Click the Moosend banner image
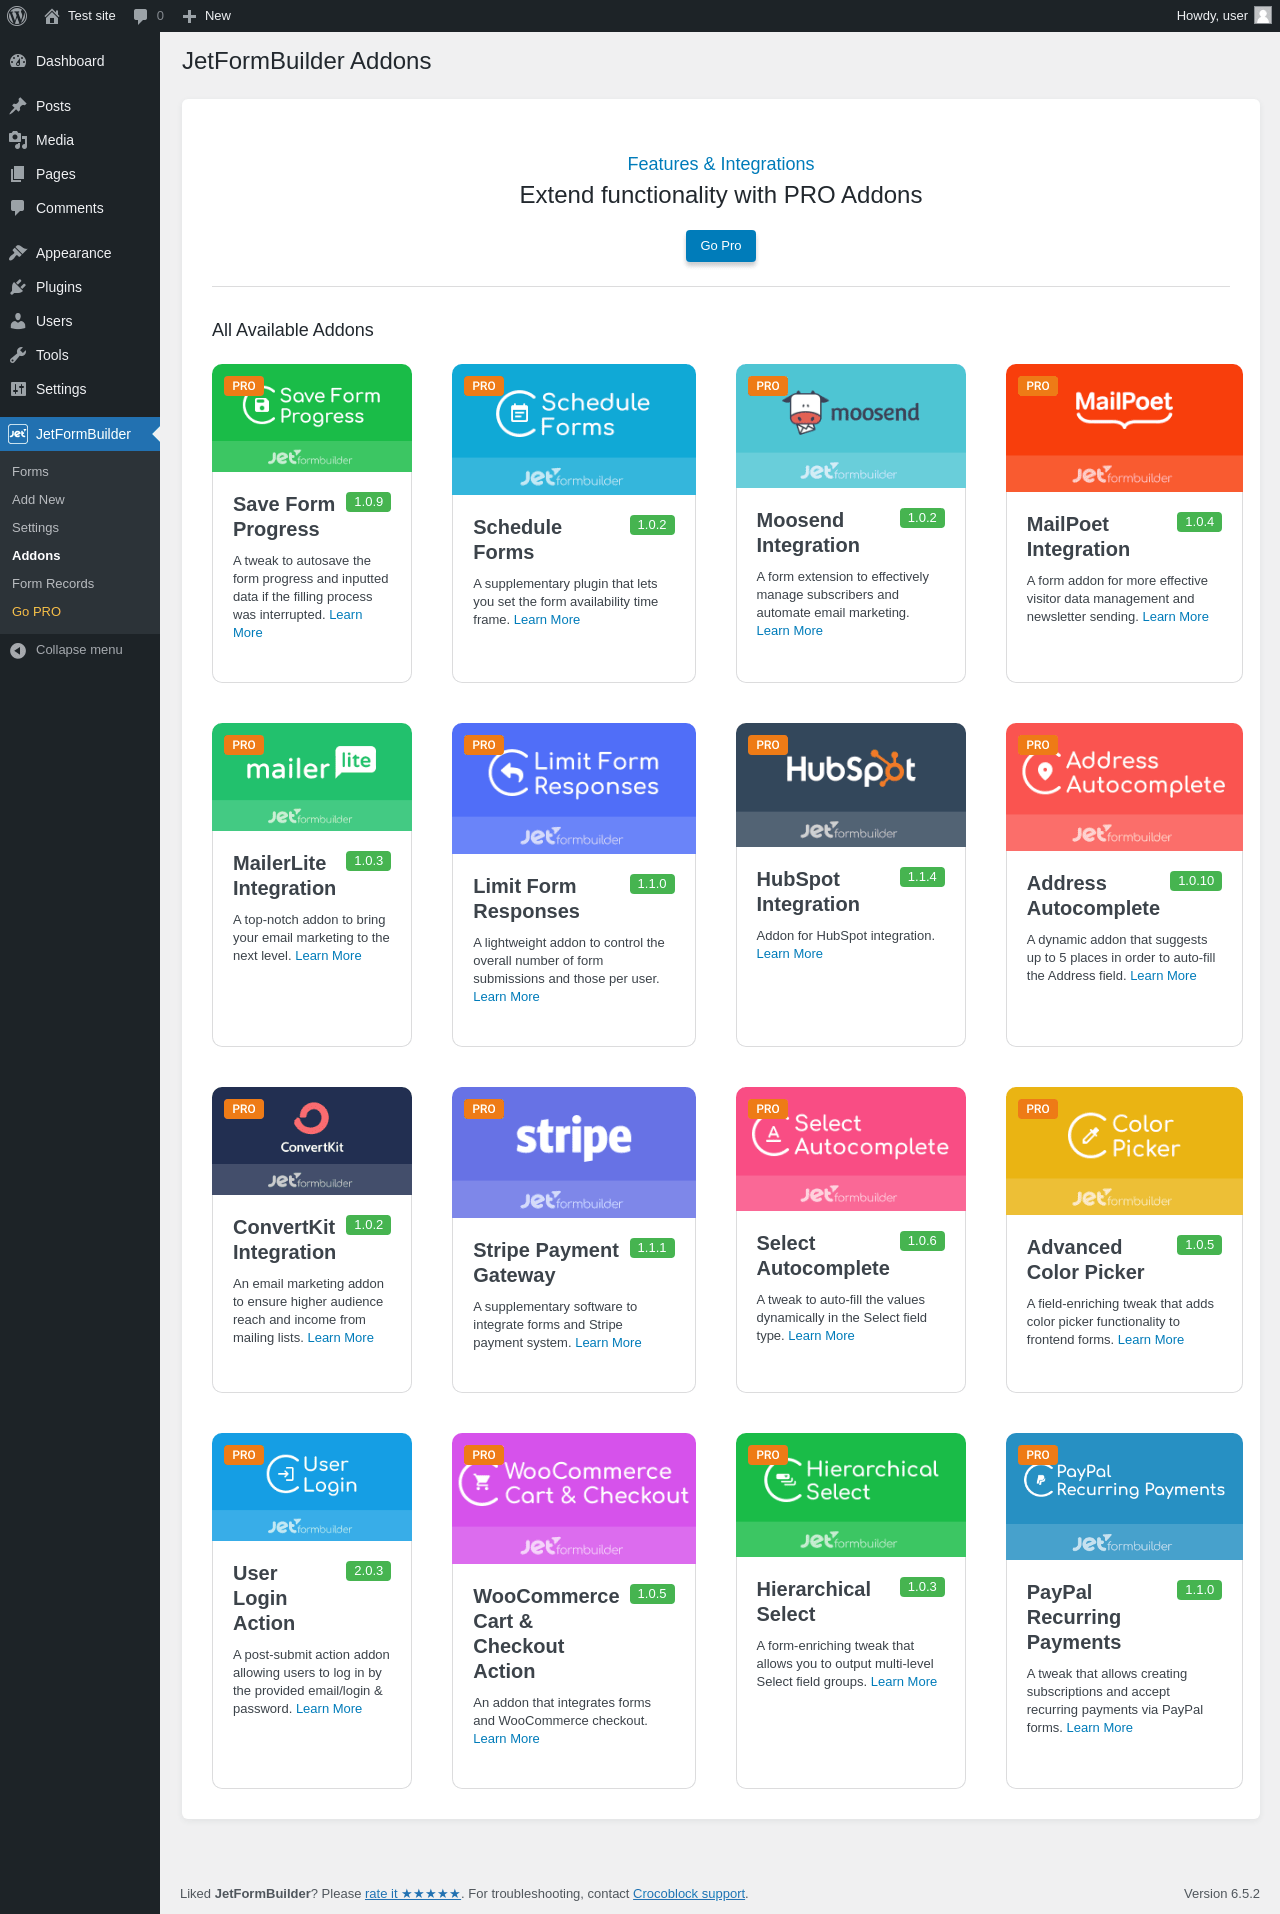This screenshot has width=1280, height=1914. tap(851, 426)
